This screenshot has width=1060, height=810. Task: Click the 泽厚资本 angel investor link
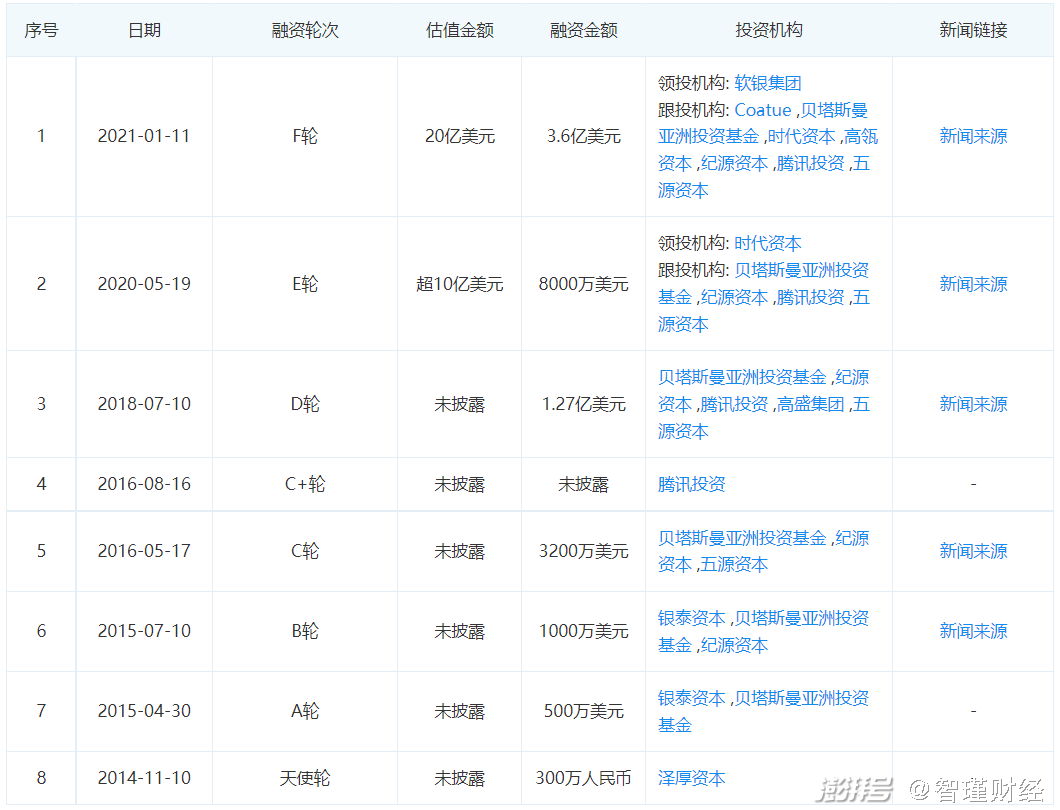point(691,778)
